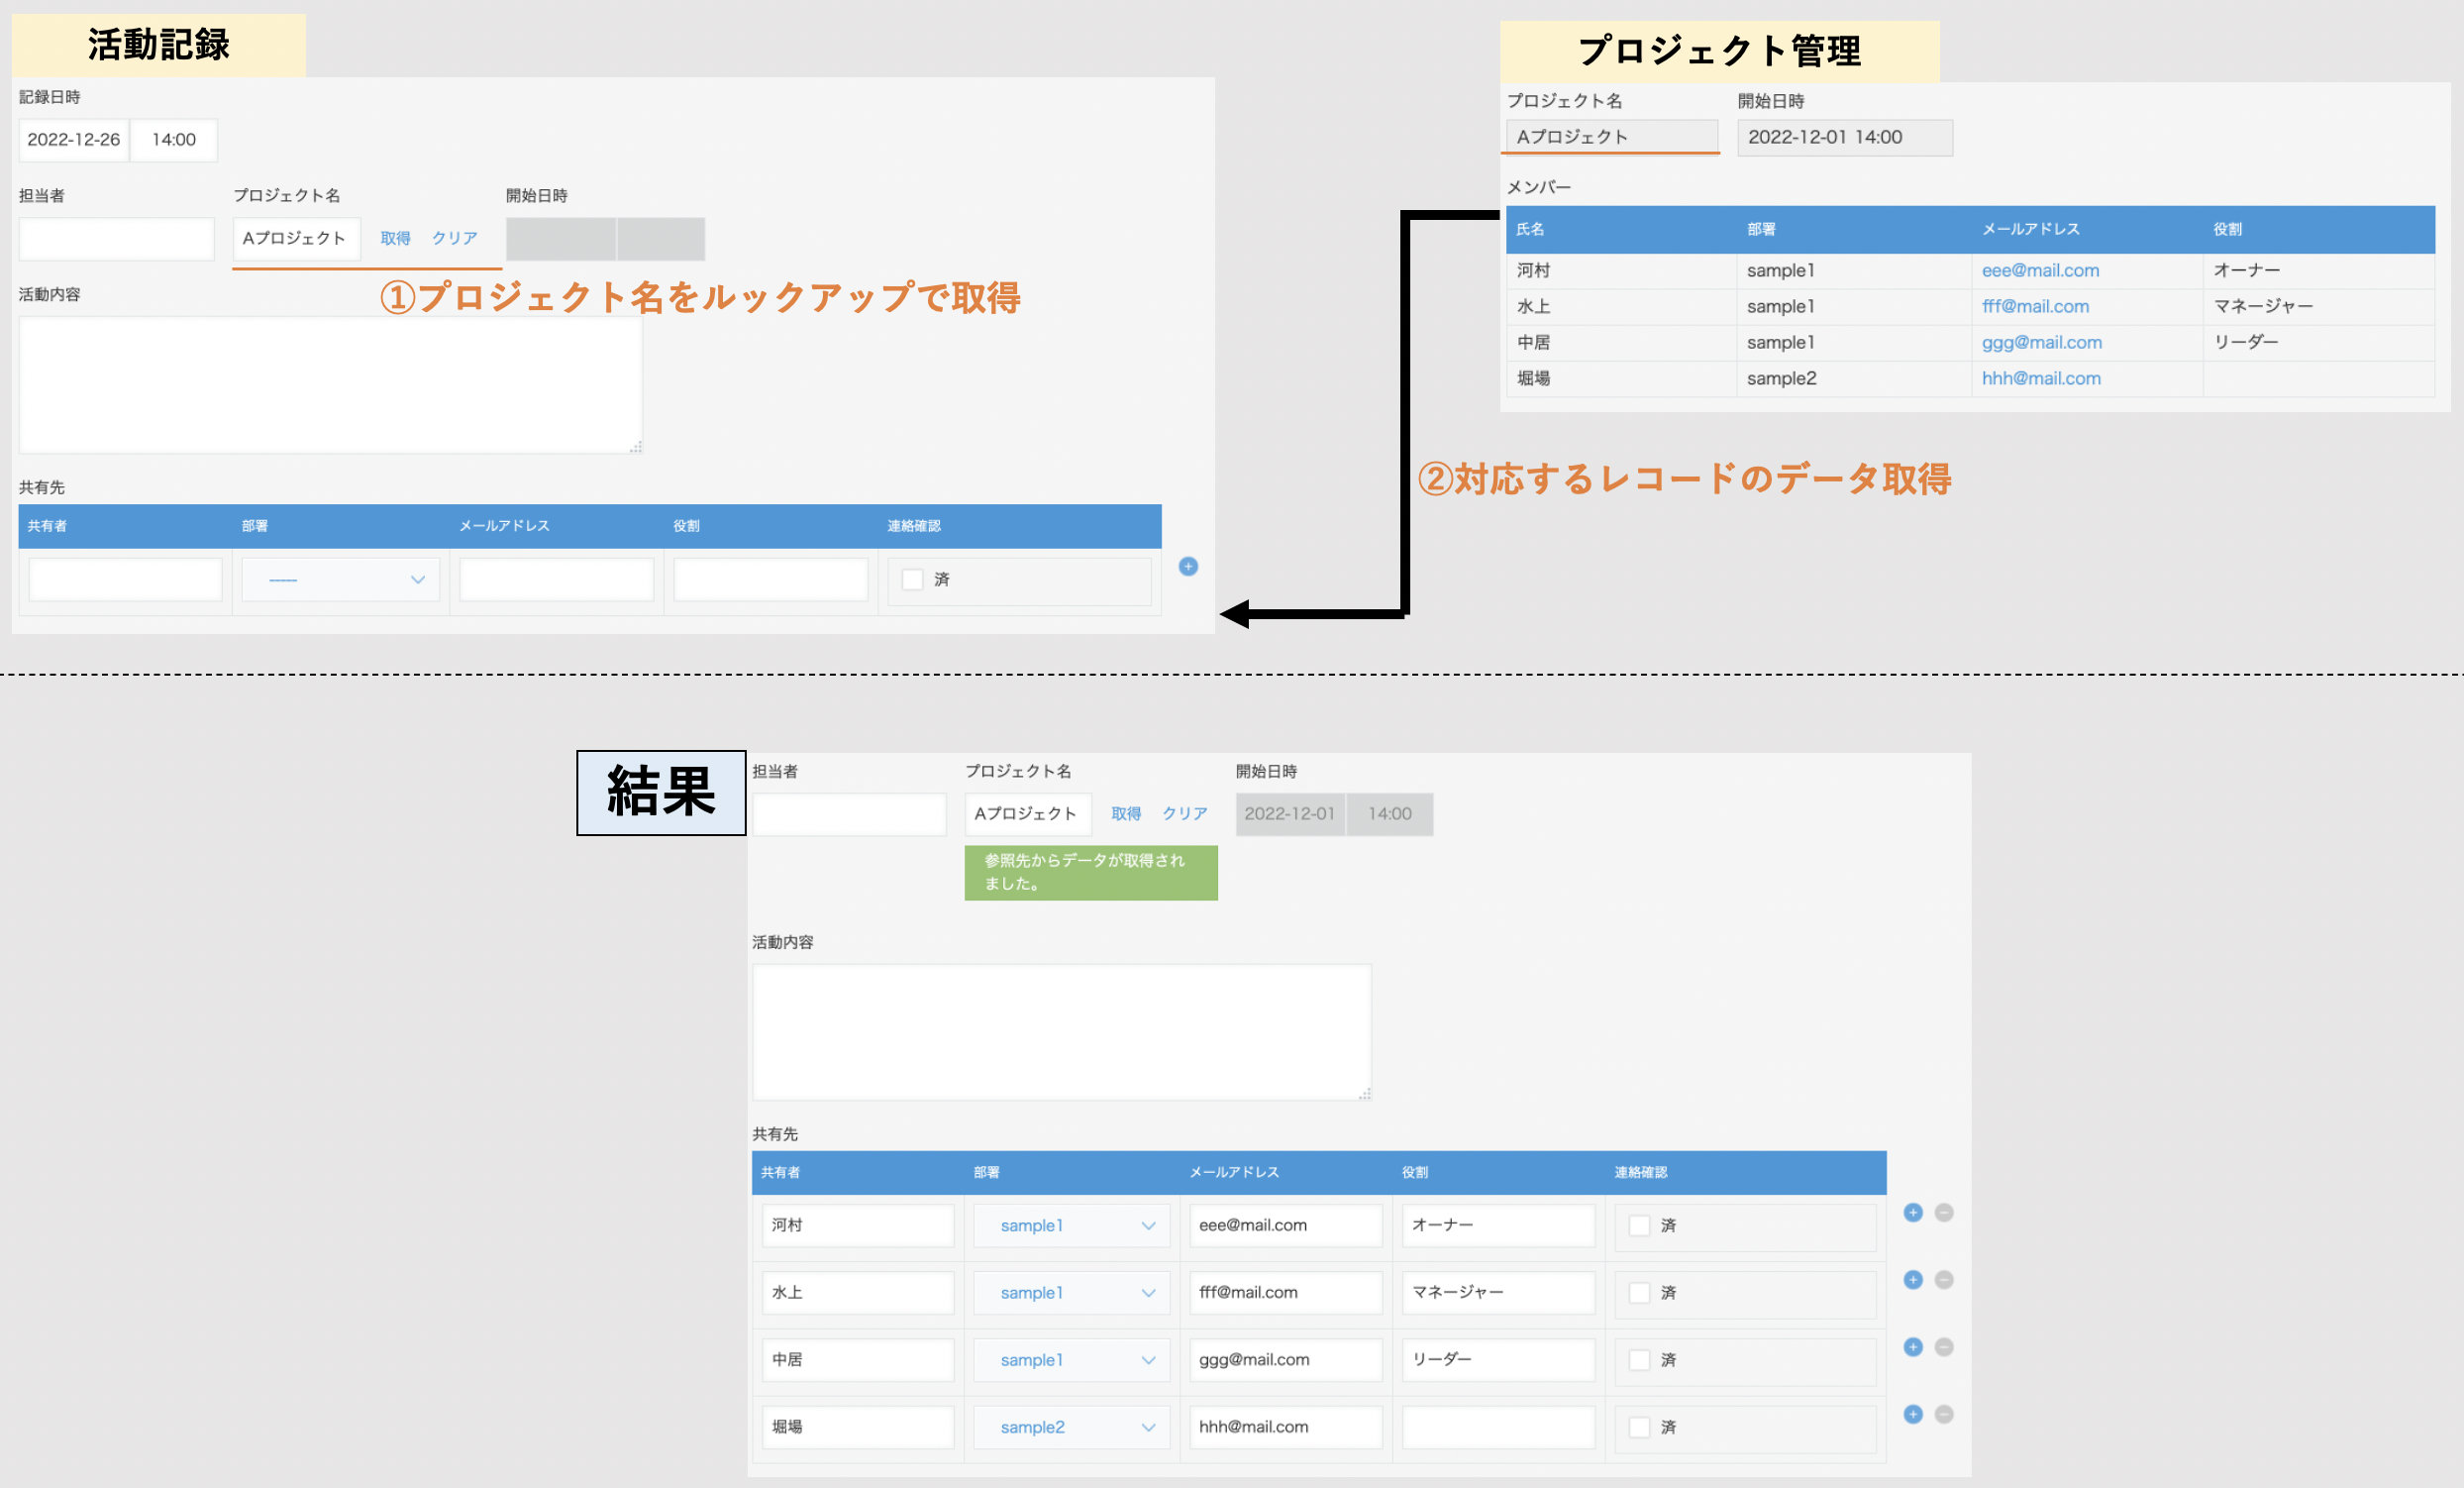Click the add row plus icon in the empty 共有先 table

1188,566
